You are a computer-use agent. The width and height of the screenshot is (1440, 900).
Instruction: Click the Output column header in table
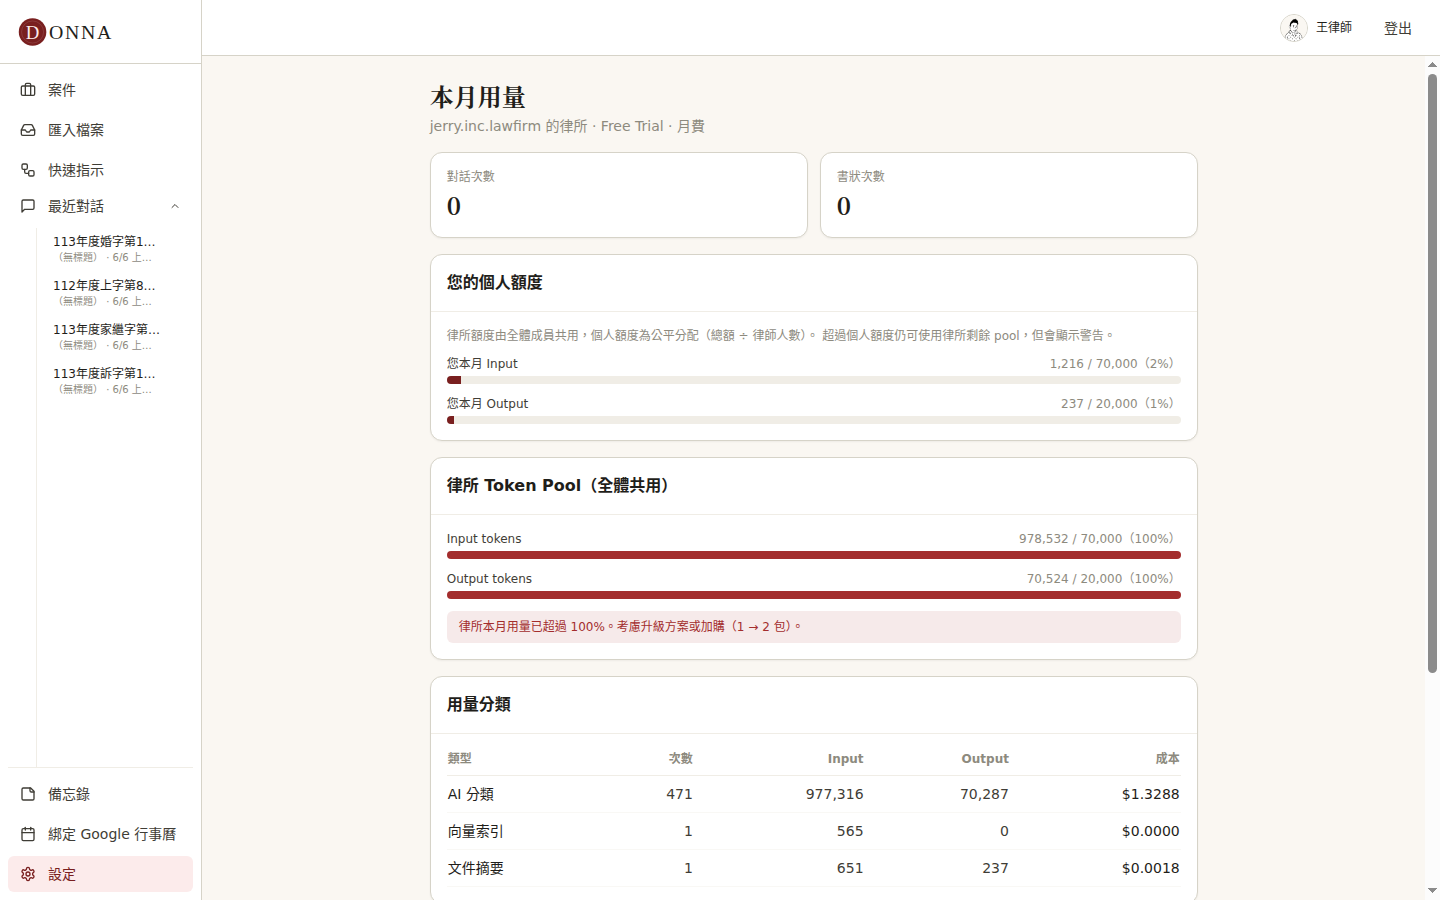coord(985,758)
